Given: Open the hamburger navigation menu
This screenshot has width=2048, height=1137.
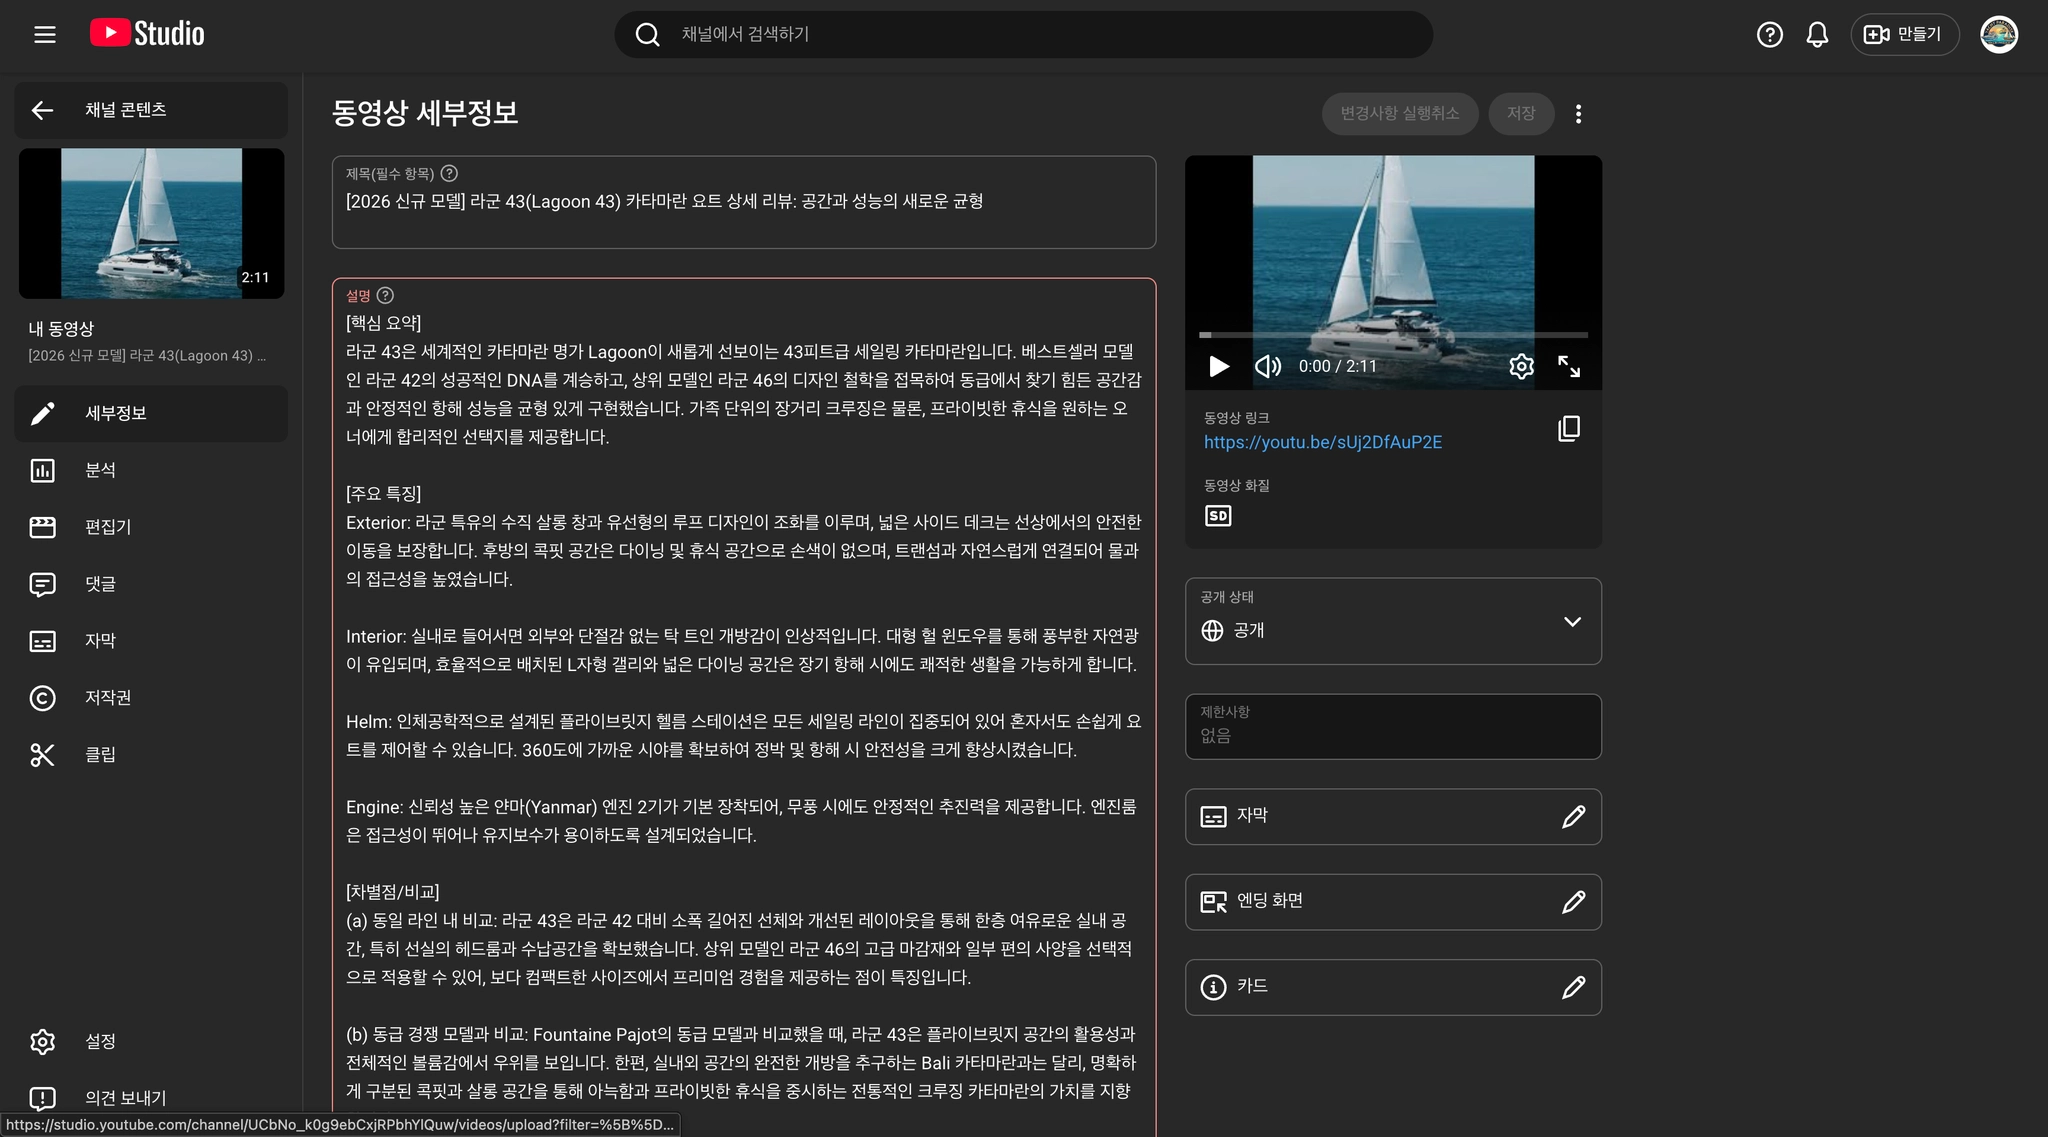Looking at the screenshot, I should click(45, 34).
